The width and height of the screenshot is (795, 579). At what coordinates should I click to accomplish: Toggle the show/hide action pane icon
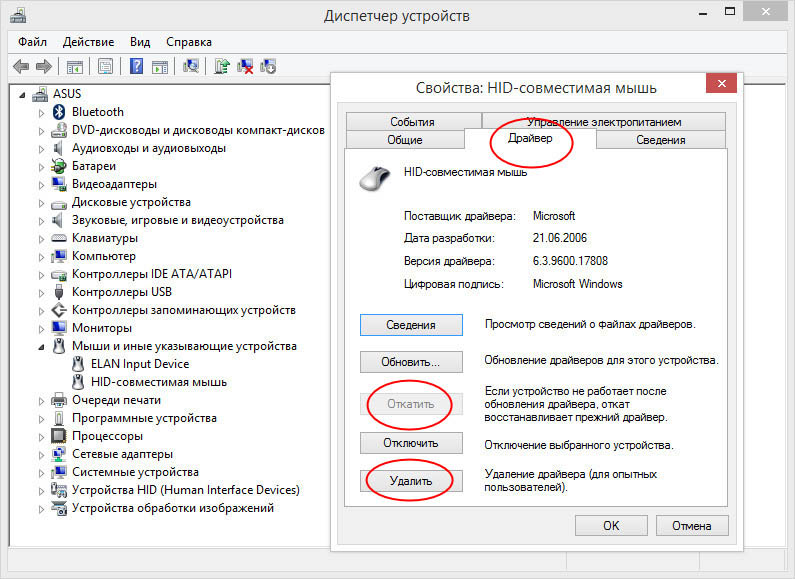(x=160, y=66)
